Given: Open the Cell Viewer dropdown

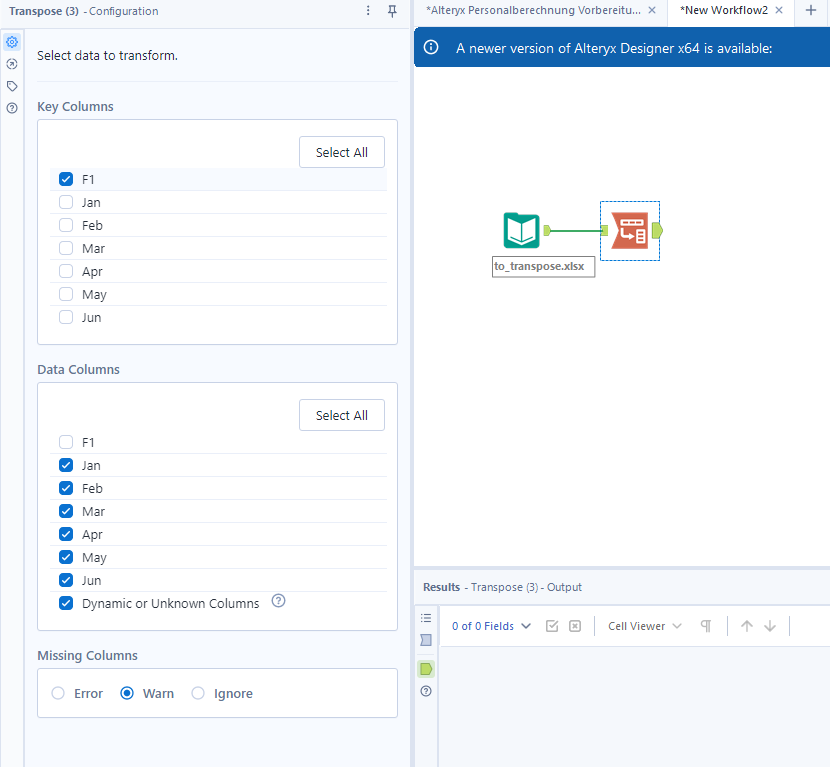Looking at the screenshot, I should [644, 626].
